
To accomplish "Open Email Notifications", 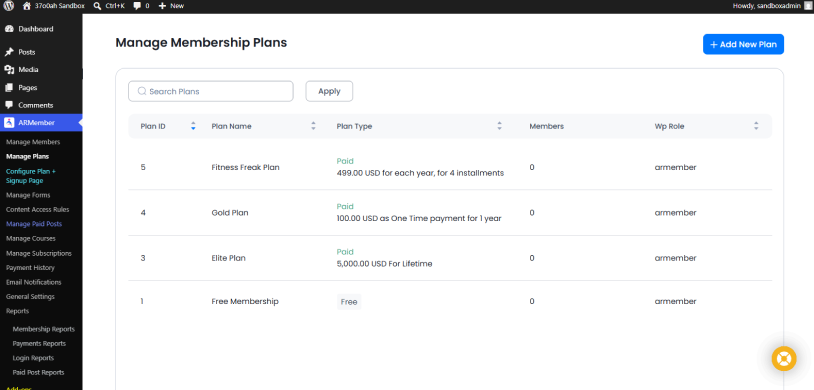I will tap(34, 283).
